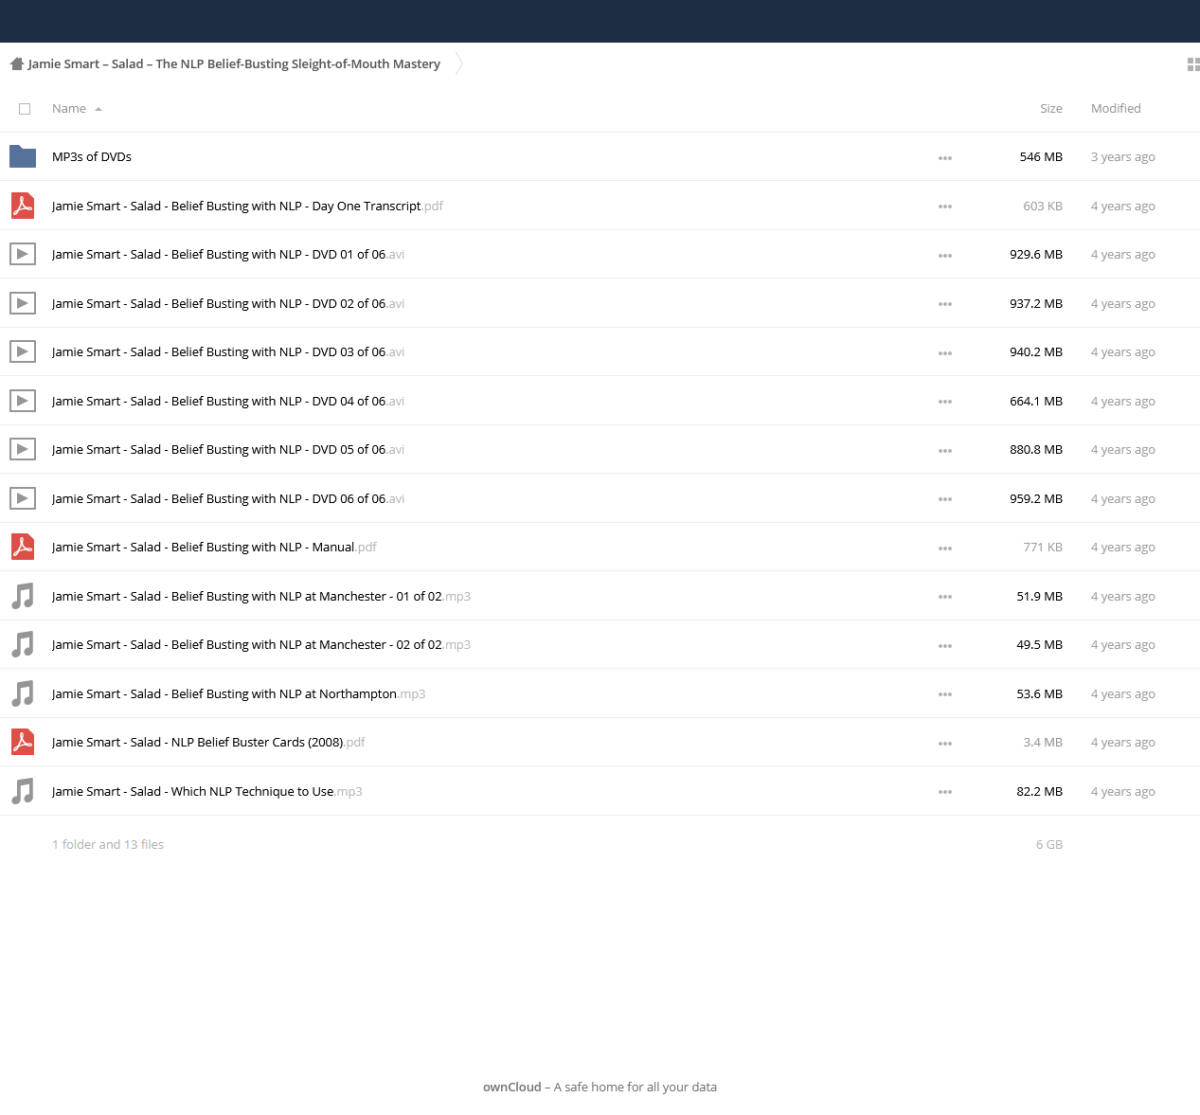Tick the select all files checkbox
This screenshot has height=1115, width=1200.
[25, 109]
